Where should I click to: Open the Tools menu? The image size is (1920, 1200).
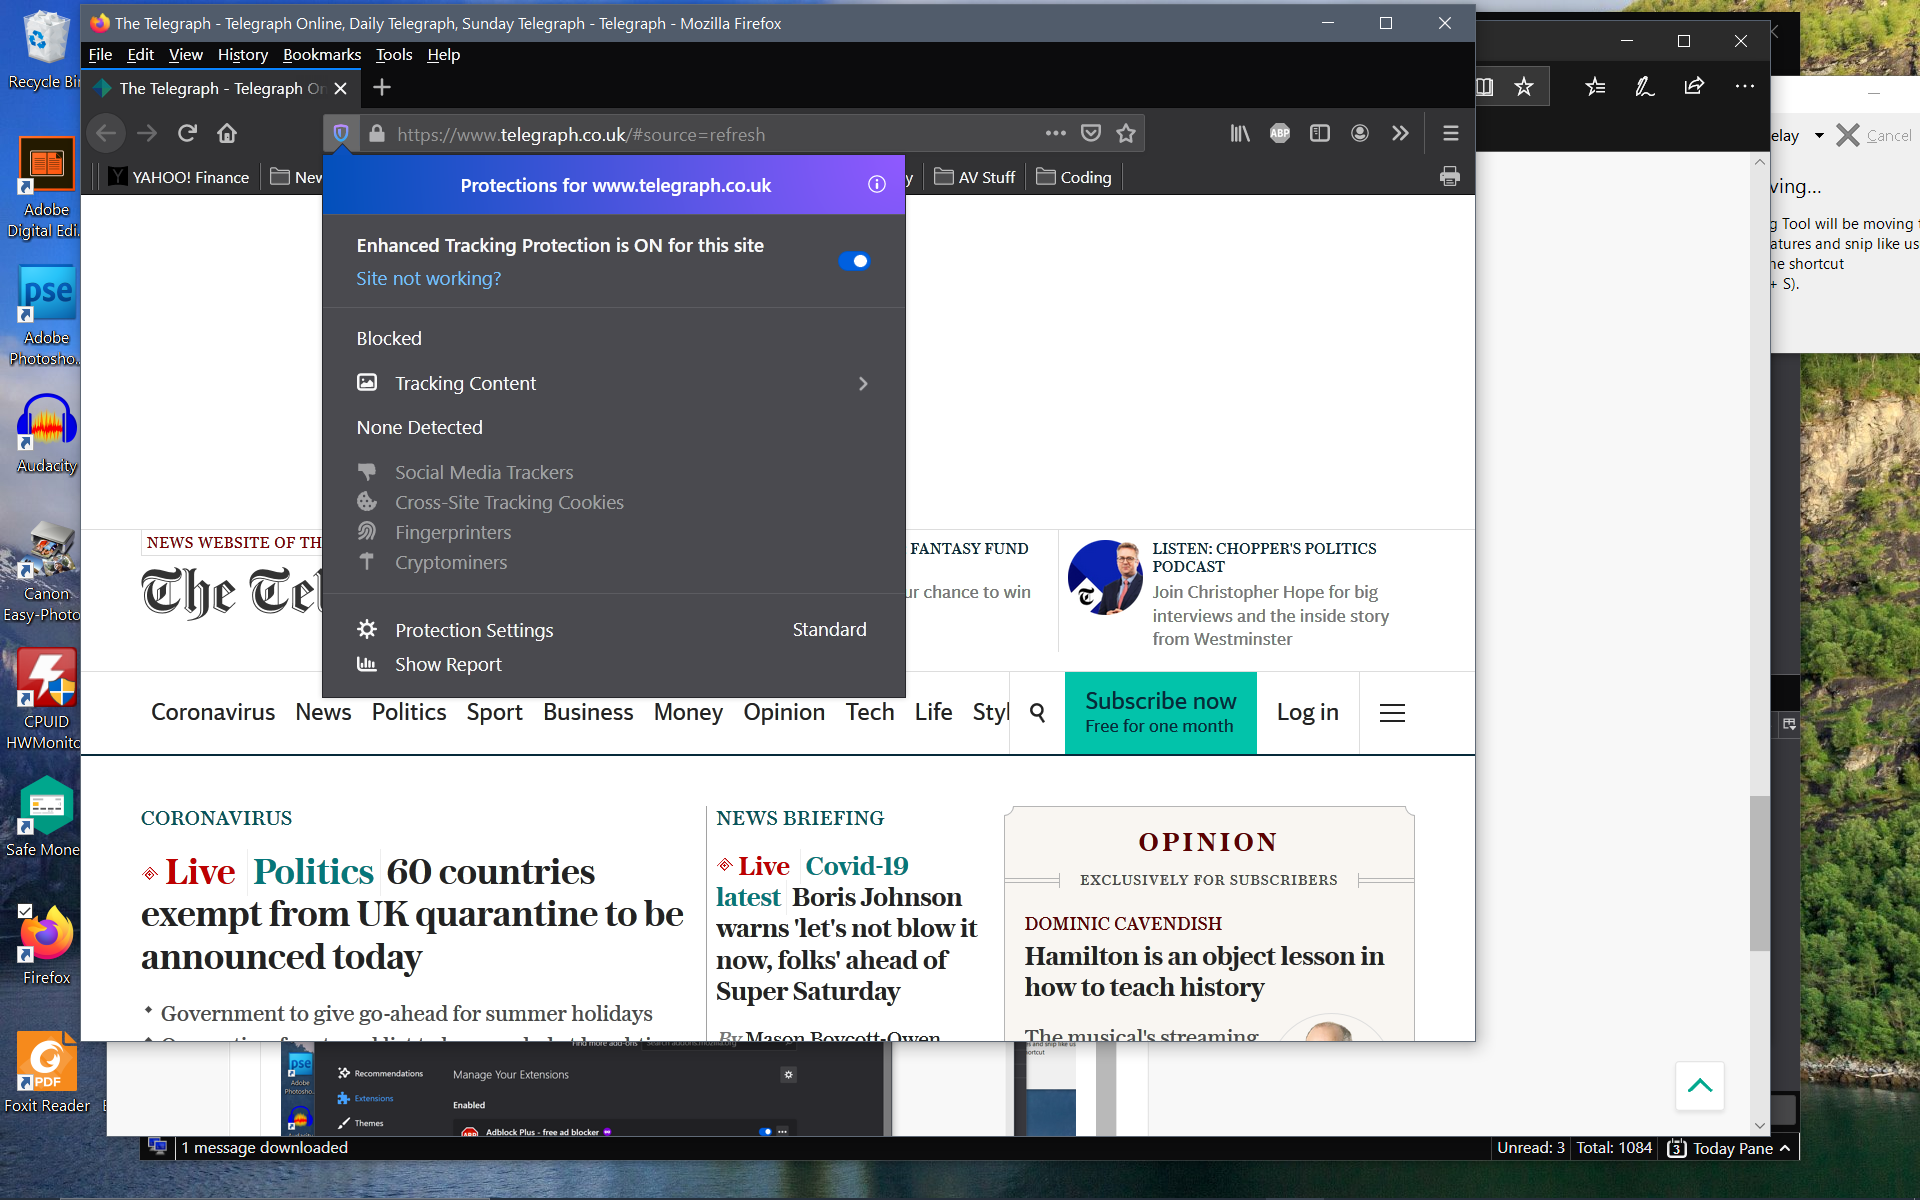pos(393,55)
